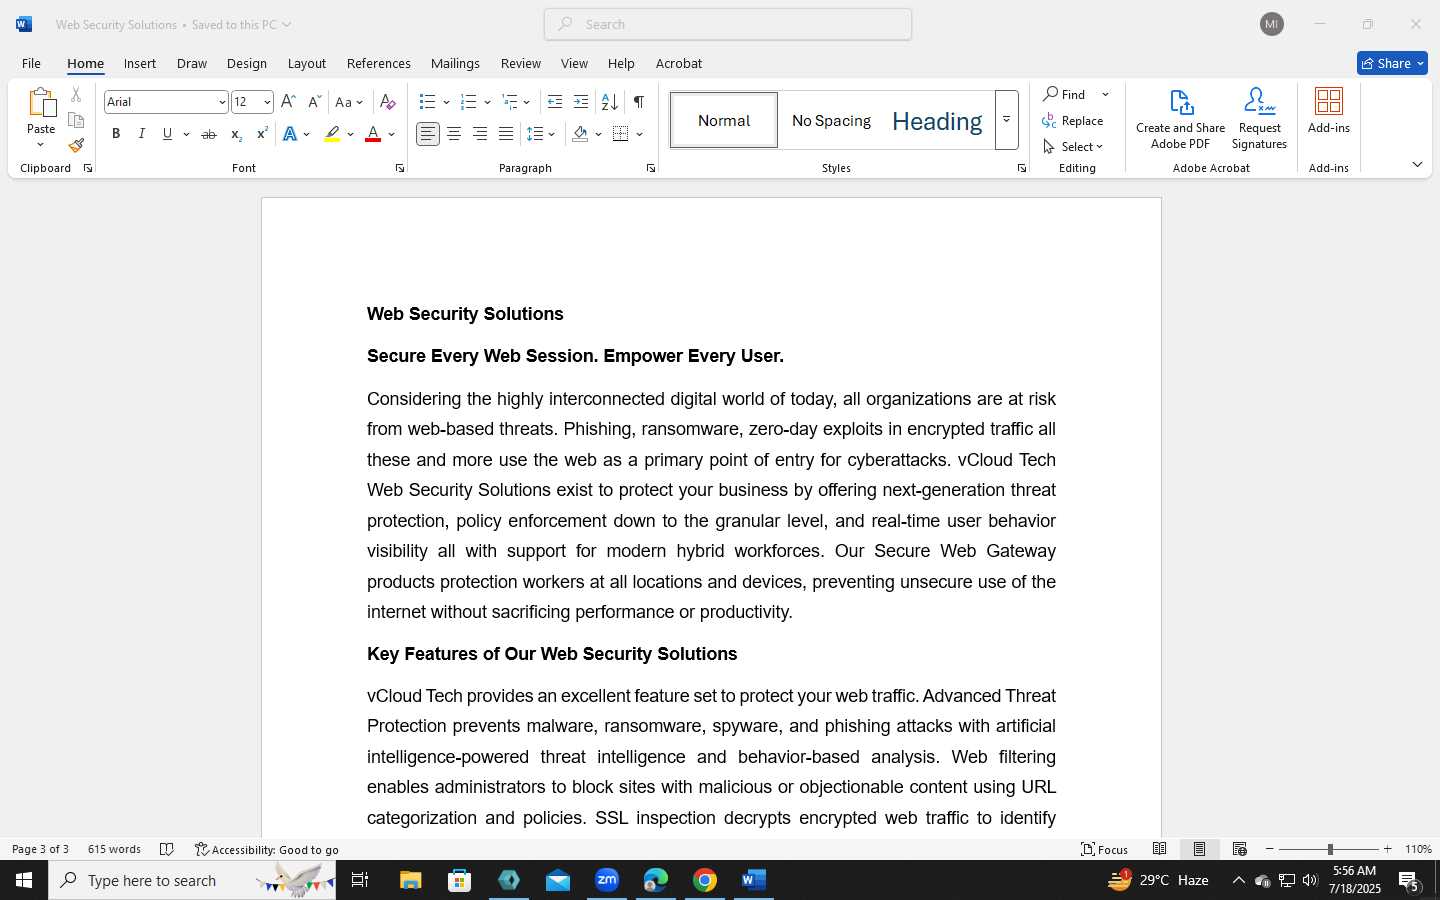Expand the Find options arrow

1106,95
